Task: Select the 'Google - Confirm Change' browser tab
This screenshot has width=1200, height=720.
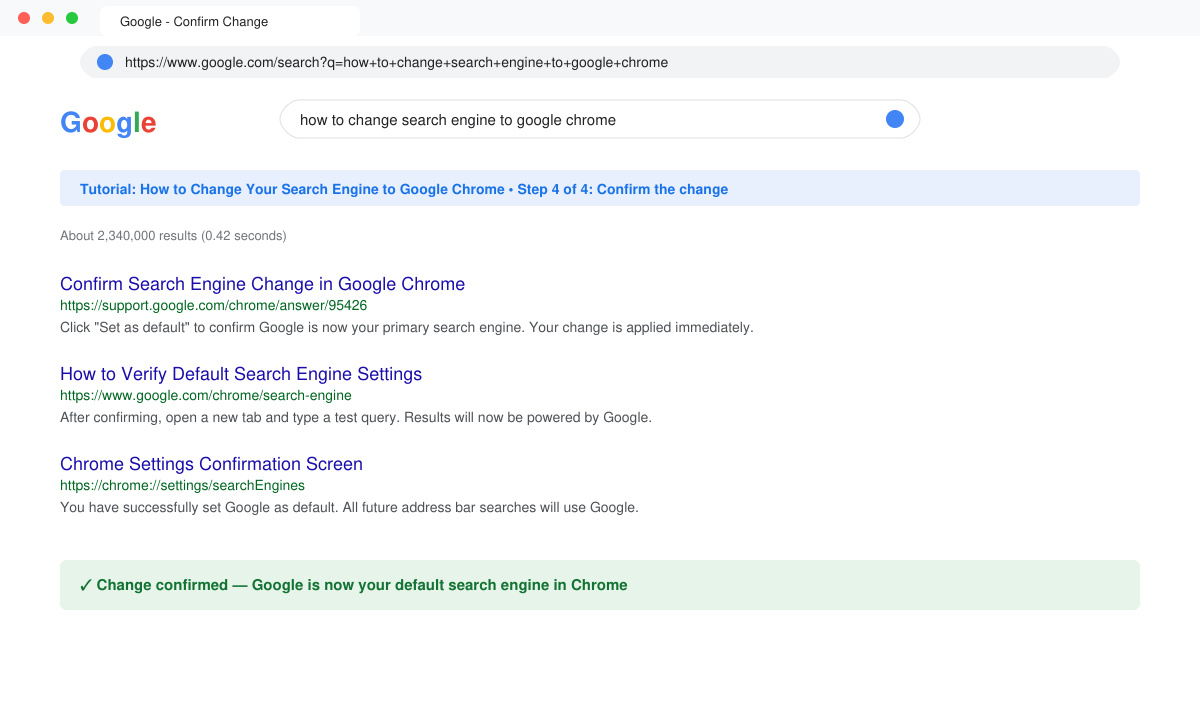Action: (230, 21)
